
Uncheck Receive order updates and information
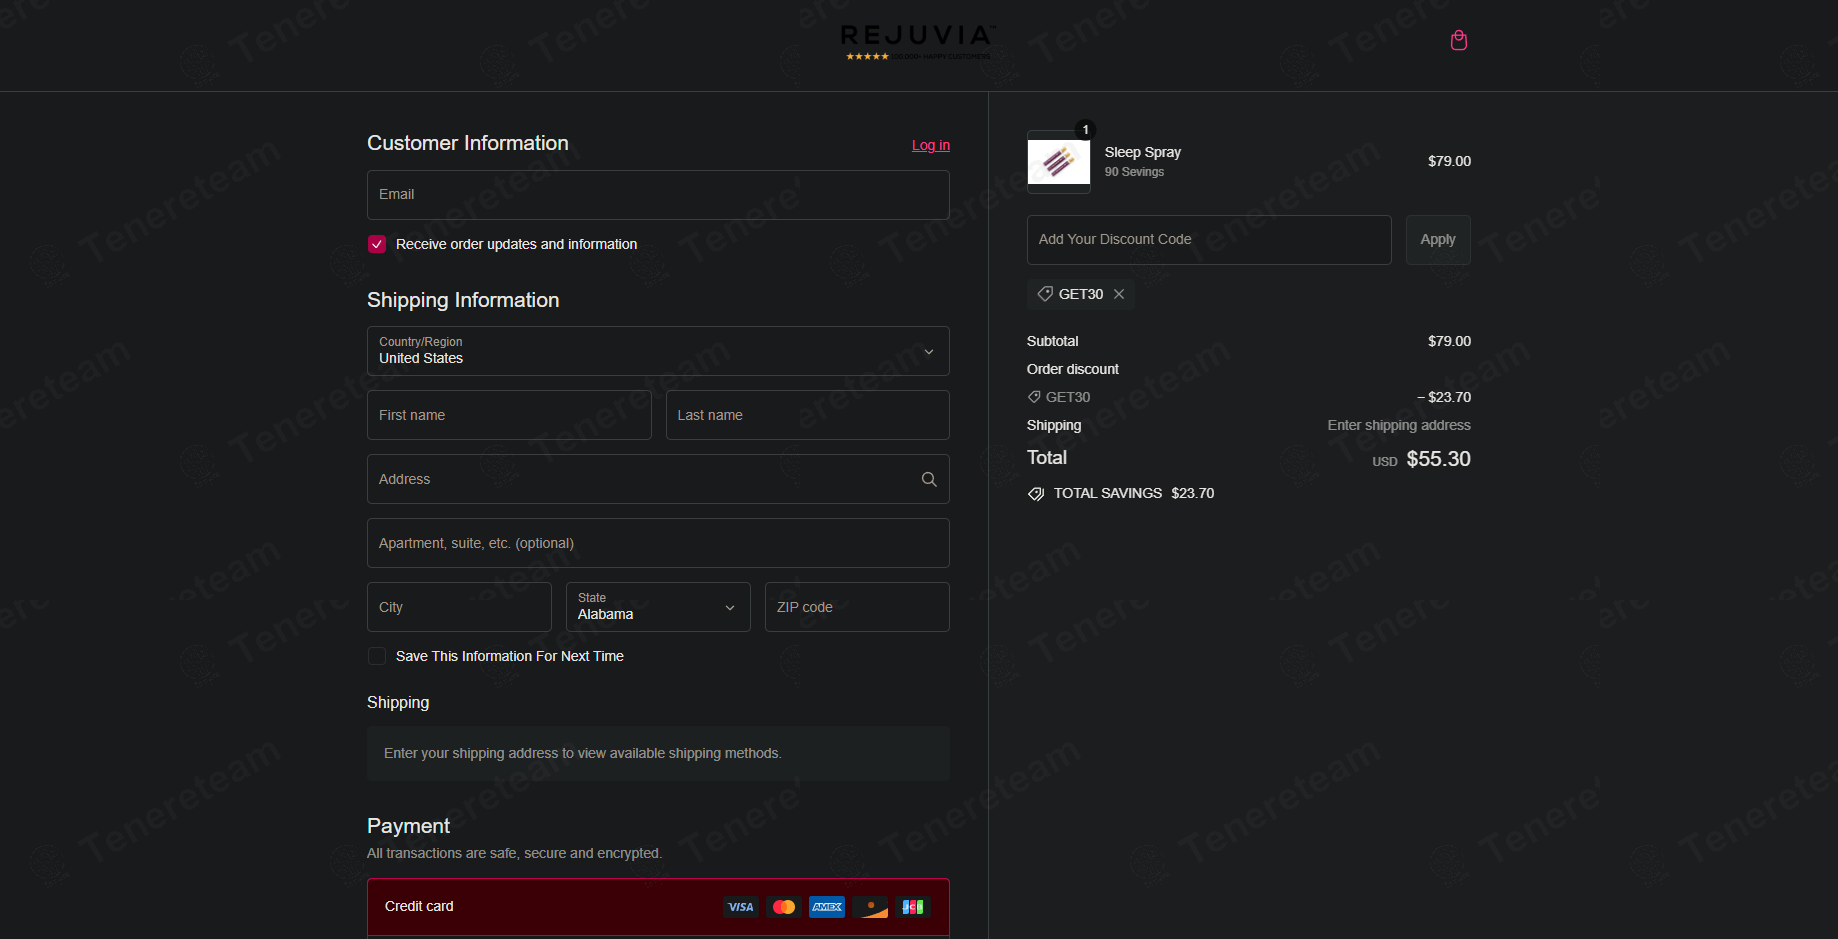coord(377,244)
